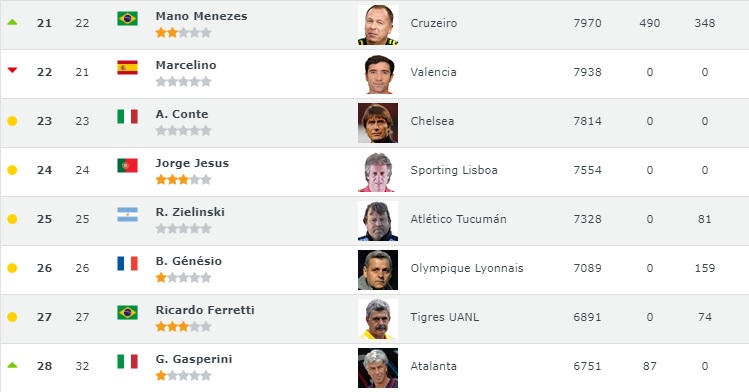Click the Atlético Tucumán club name

click(x=458, y=219)
